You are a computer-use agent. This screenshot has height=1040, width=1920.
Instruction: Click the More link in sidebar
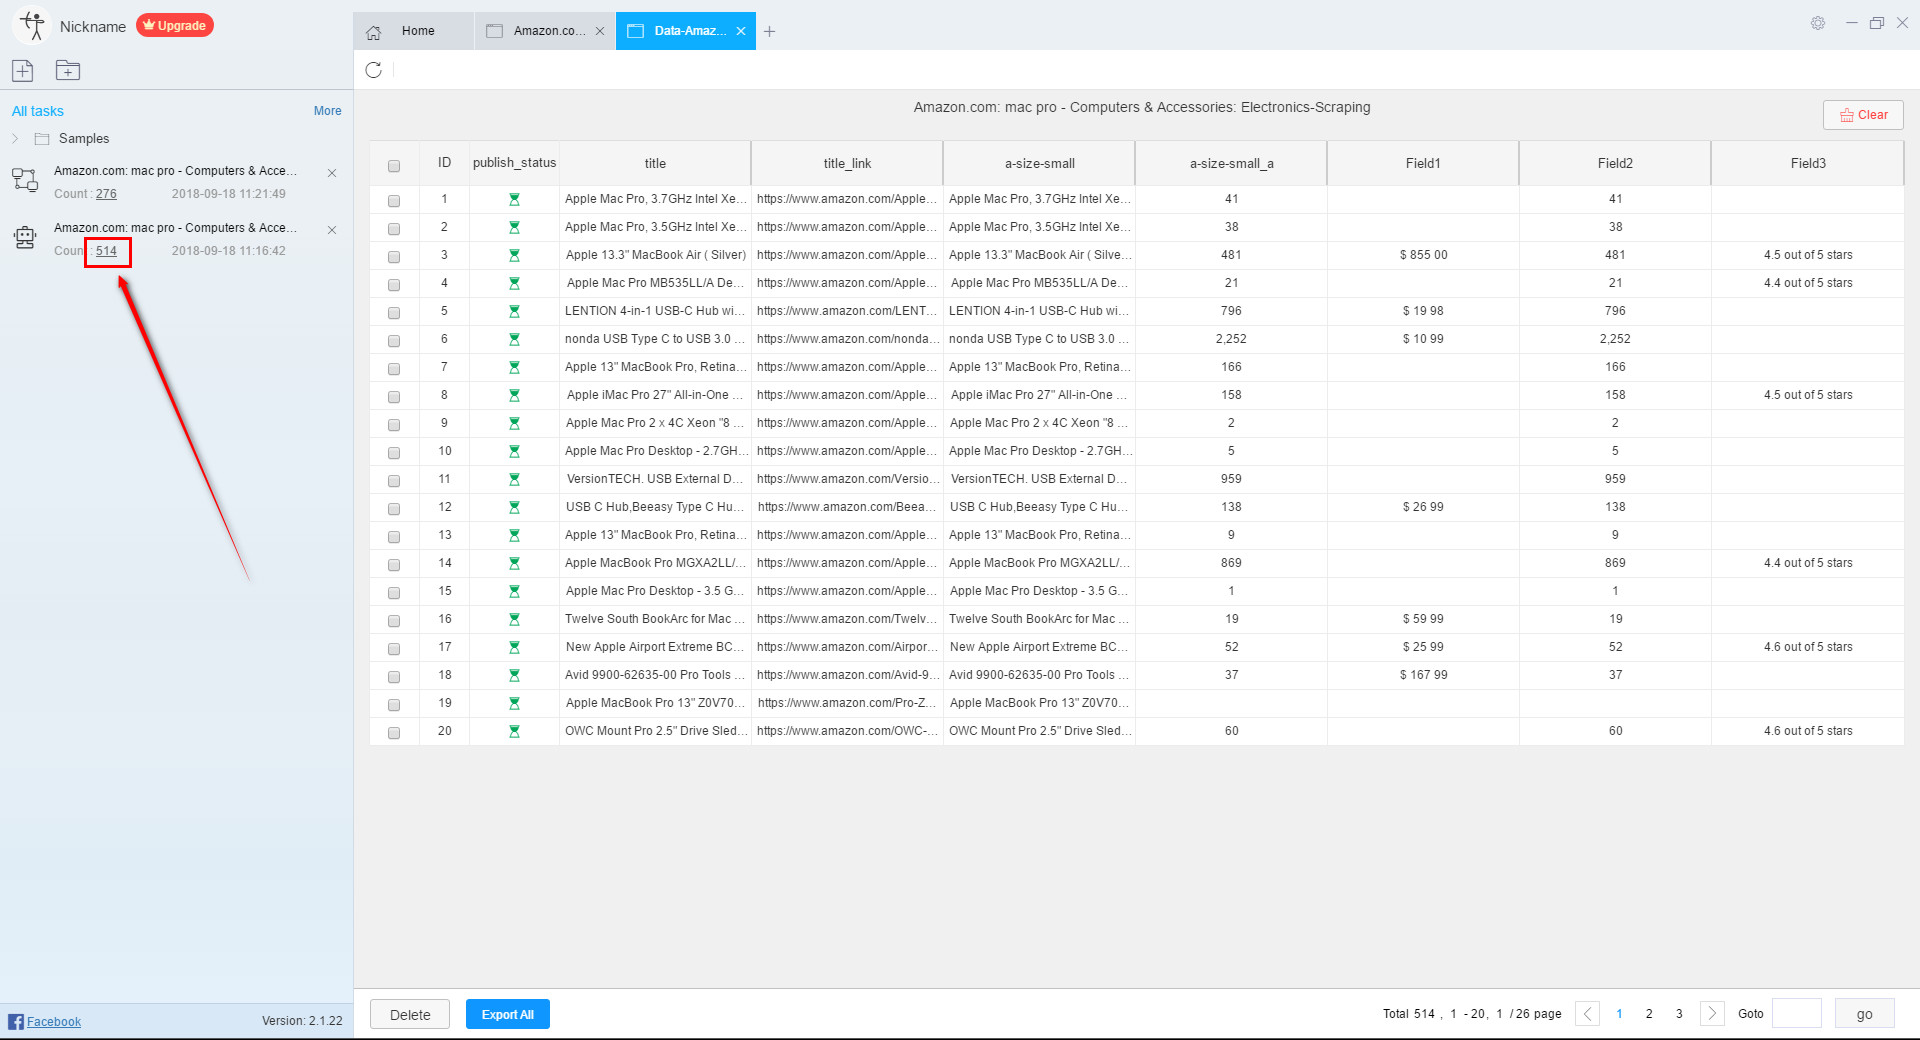tap(327, 111)
